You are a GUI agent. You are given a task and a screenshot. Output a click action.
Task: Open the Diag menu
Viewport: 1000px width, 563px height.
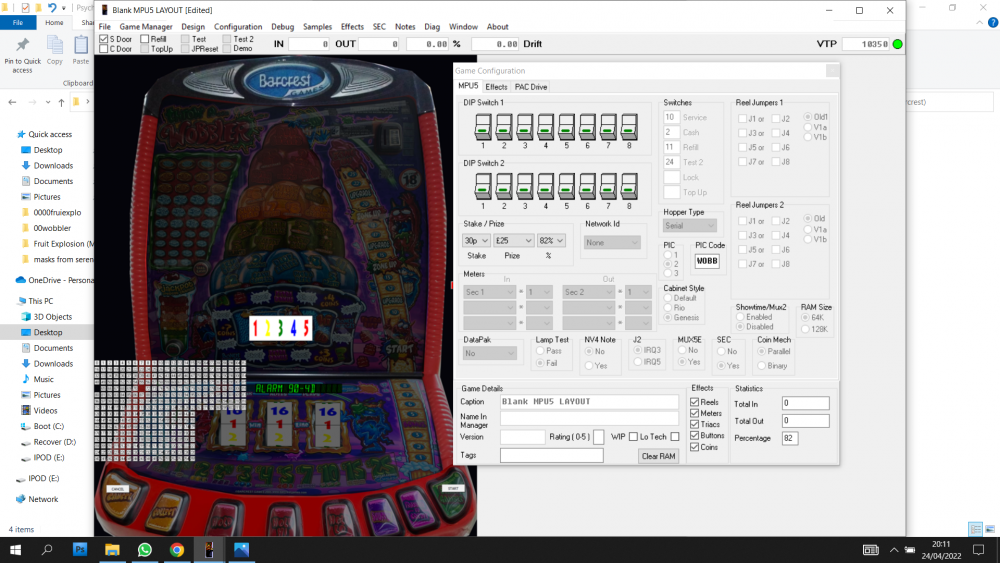[x=432, y=27]
